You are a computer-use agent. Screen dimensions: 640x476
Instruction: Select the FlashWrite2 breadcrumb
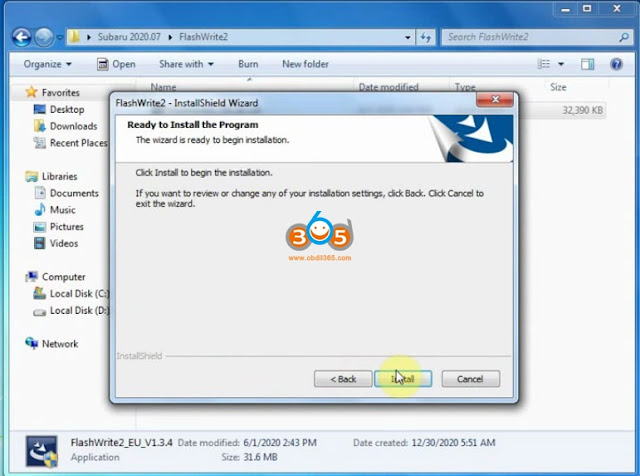point(203,37)
